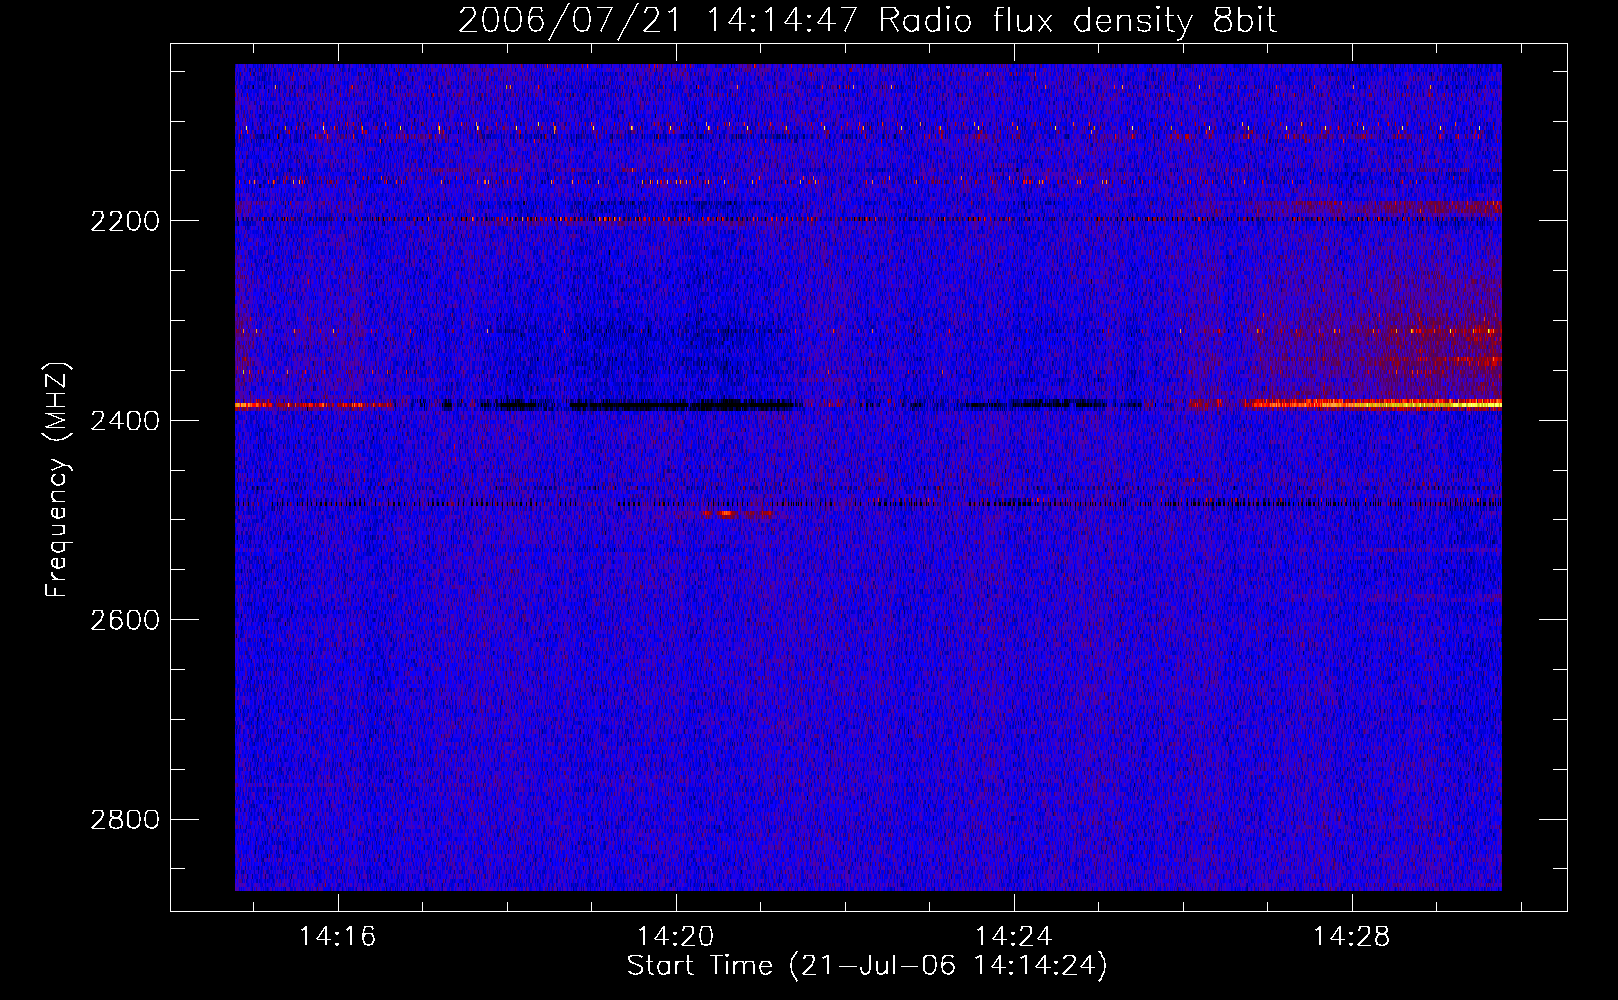
Task: Click the 14:16 time tick label
Action: 337,937
